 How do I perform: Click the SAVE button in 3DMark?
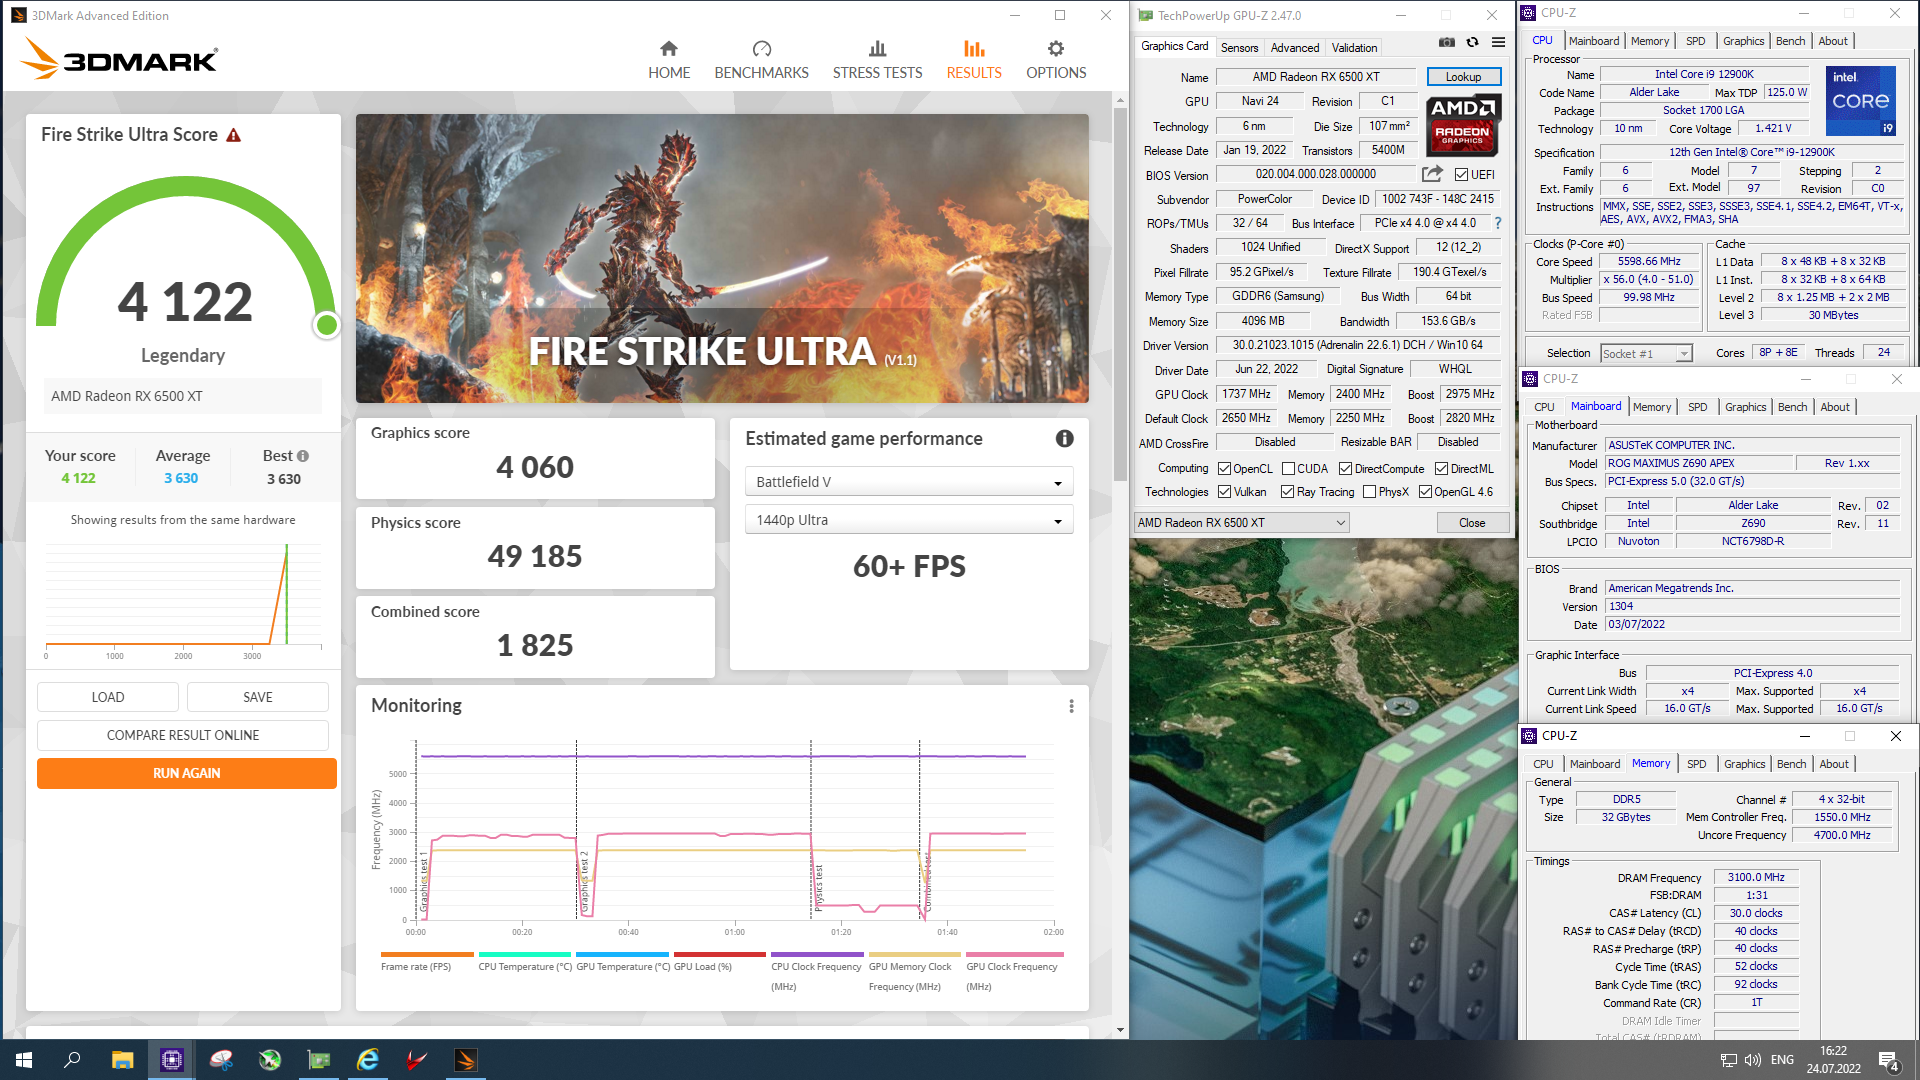(258, 697)
